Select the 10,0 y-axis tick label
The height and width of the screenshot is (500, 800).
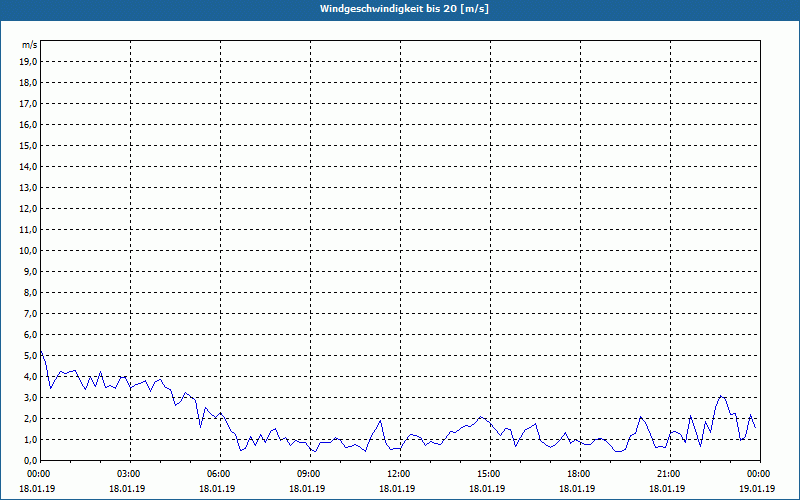tap(28, 250)
